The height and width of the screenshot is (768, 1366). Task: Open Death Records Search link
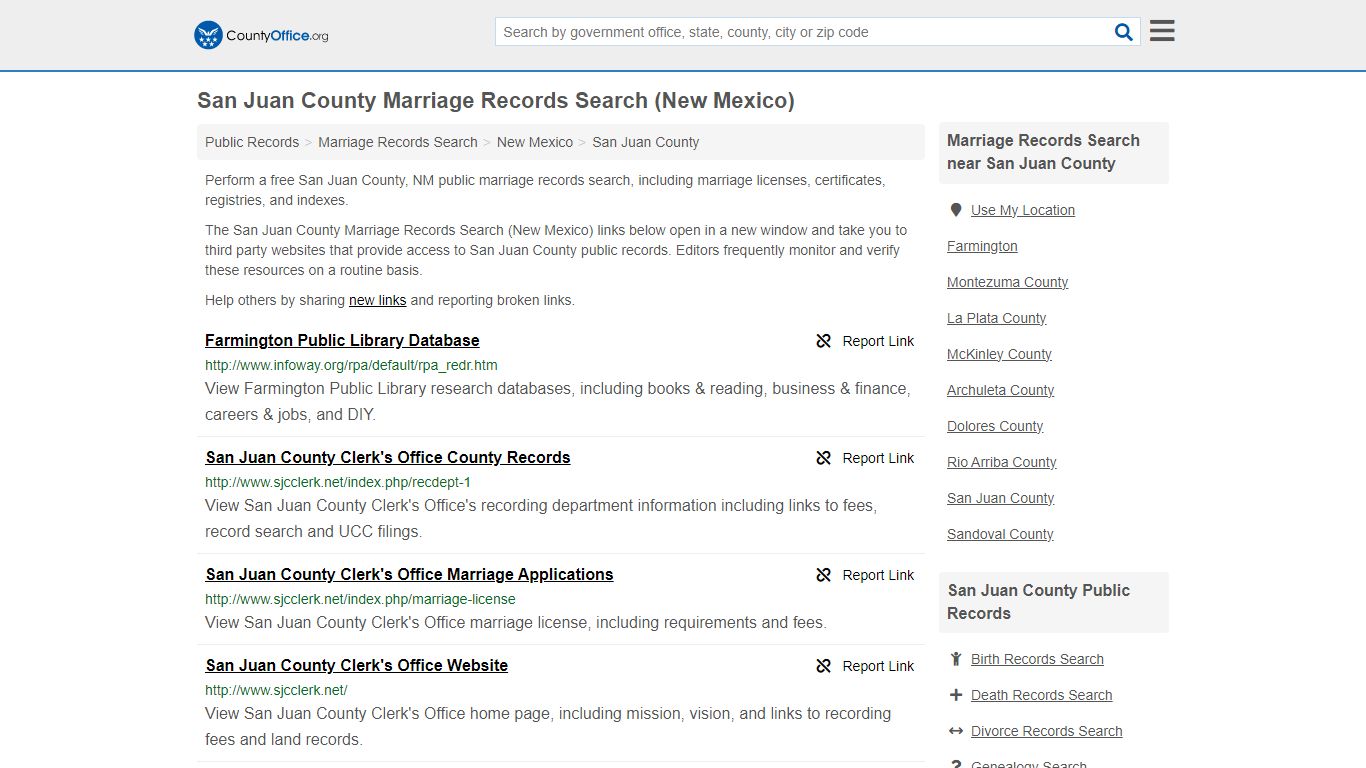[1041, 695]
